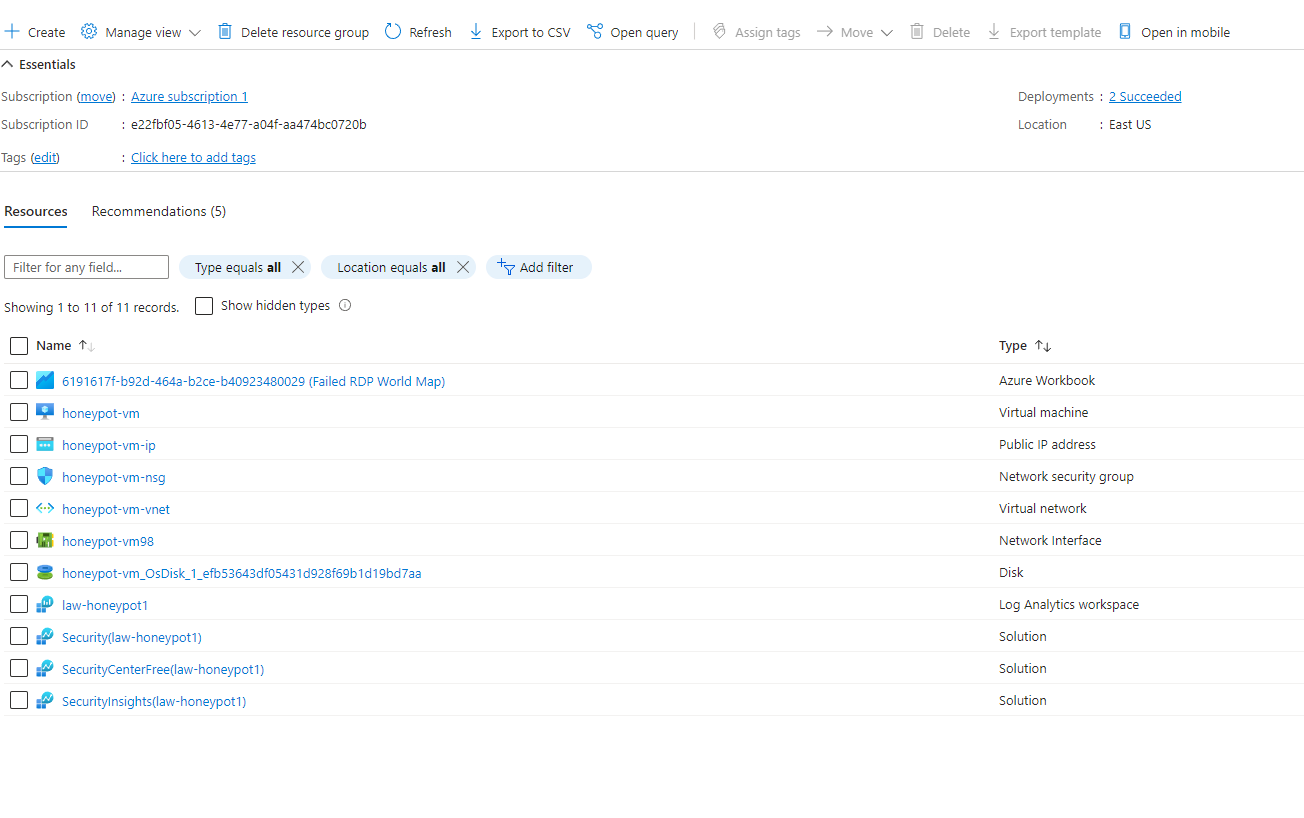
Task: Click the Open in mobile phone icon
Action: 1125,32
